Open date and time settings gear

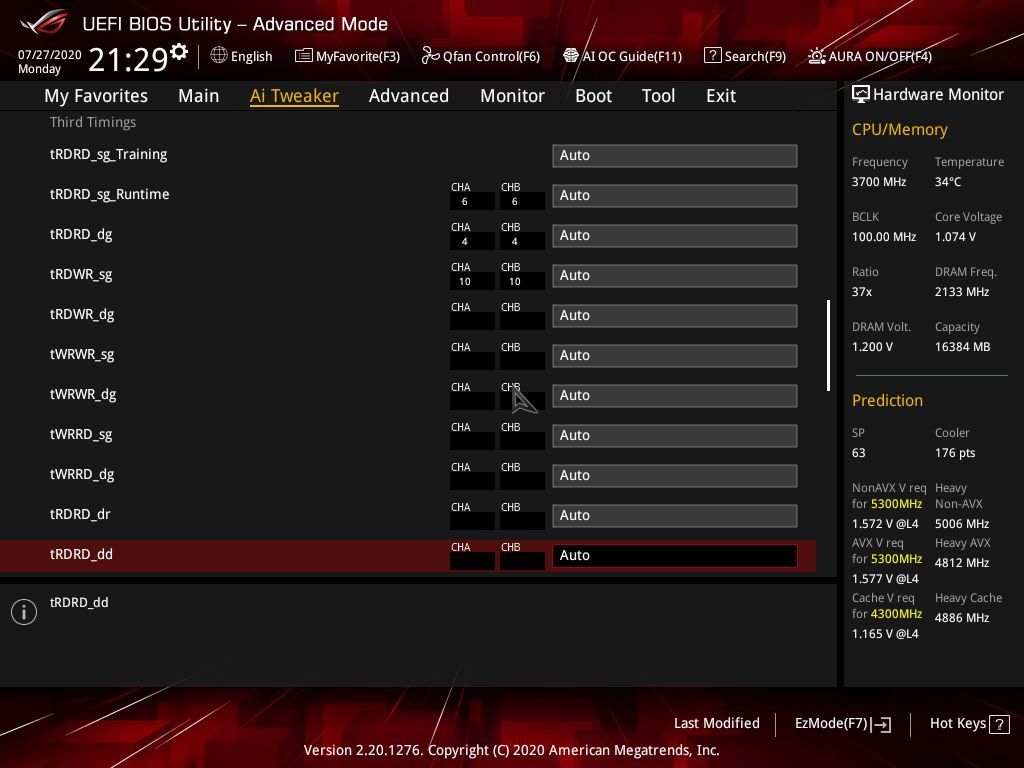(x=179, y=52)
